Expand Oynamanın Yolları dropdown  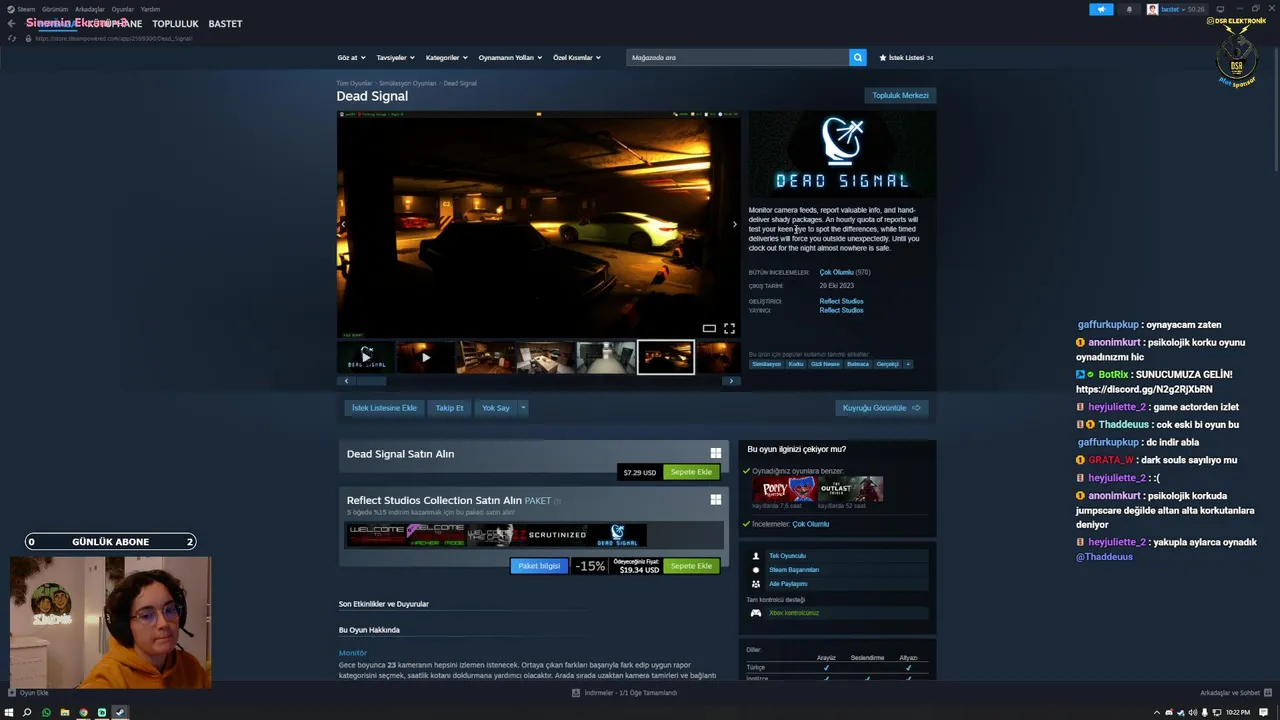(510, 58)
